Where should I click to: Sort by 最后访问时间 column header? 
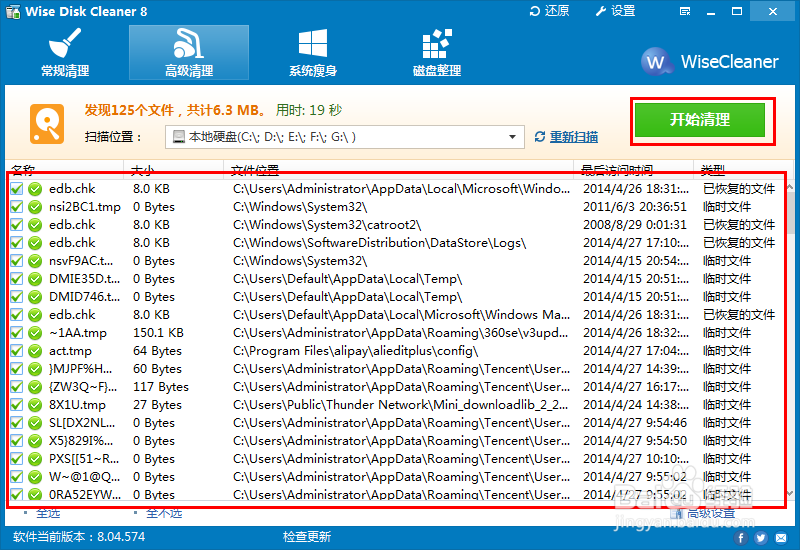click(x=634, y=170)
